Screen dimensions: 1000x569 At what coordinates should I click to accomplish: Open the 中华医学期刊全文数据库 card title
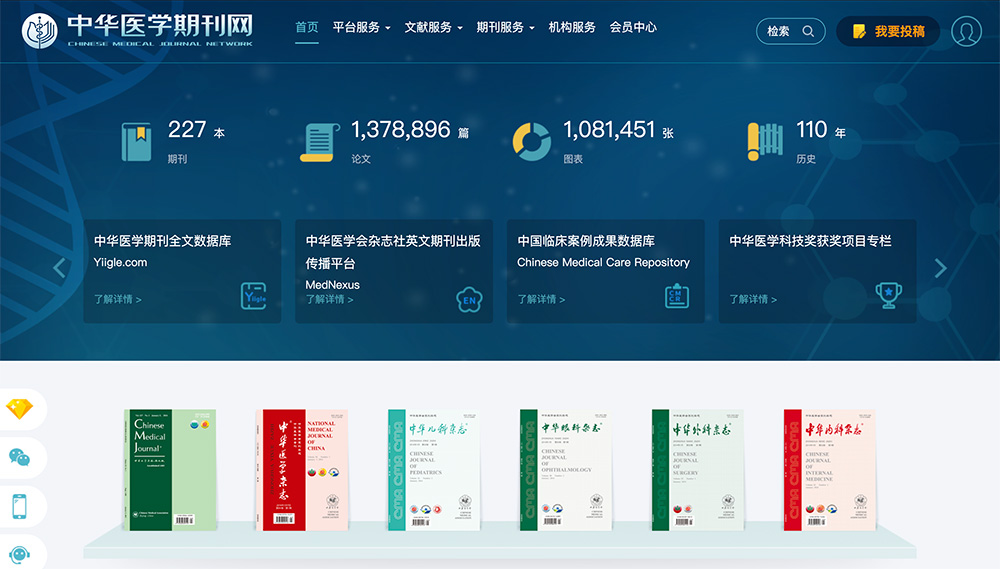(x=163, y=241)
